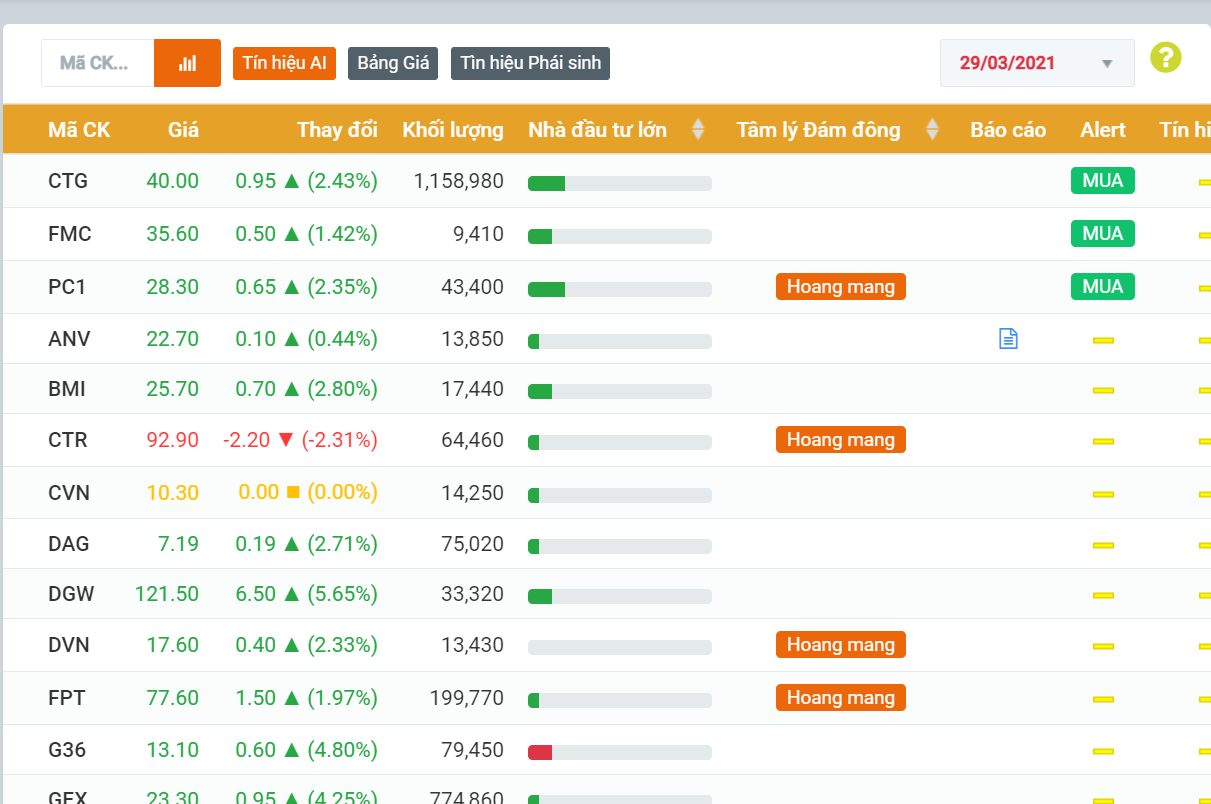Click the yellow dash alert icon for DGW
The height and width of the screenshot is (804, 1211).
tap(1103, 595)
